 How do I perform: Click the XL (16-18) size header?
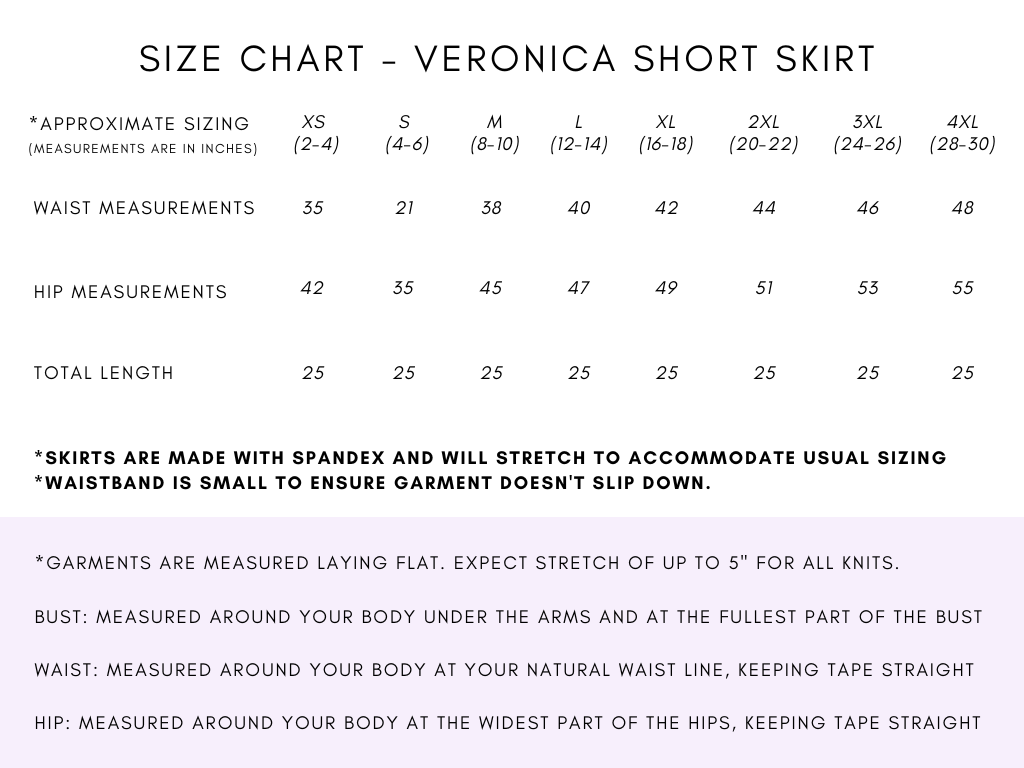point(666,133)
